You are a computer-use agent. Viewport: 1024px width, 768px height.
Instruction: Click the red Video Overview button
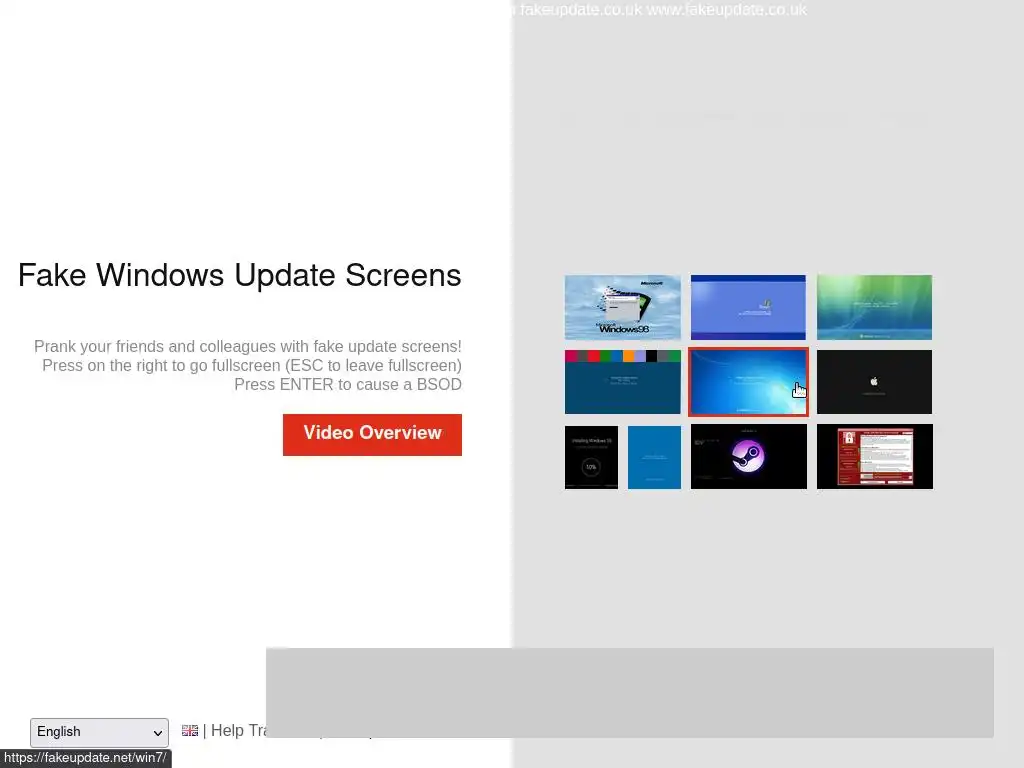pos(372,435)
